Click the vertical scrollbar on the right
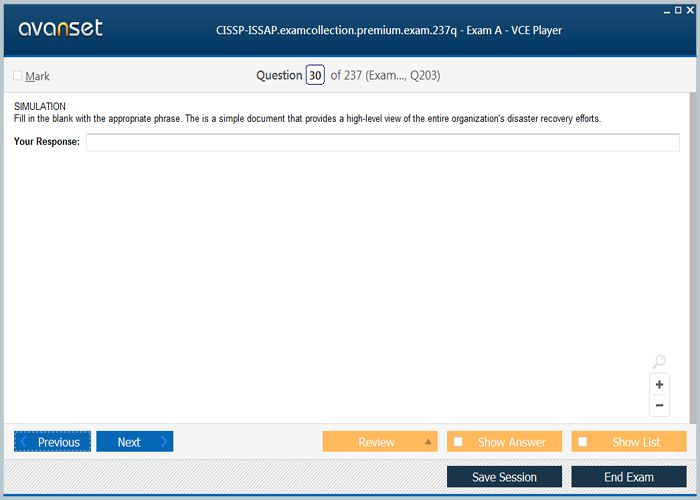This screenshot has width=700, height=500. [x=693, y=250]
